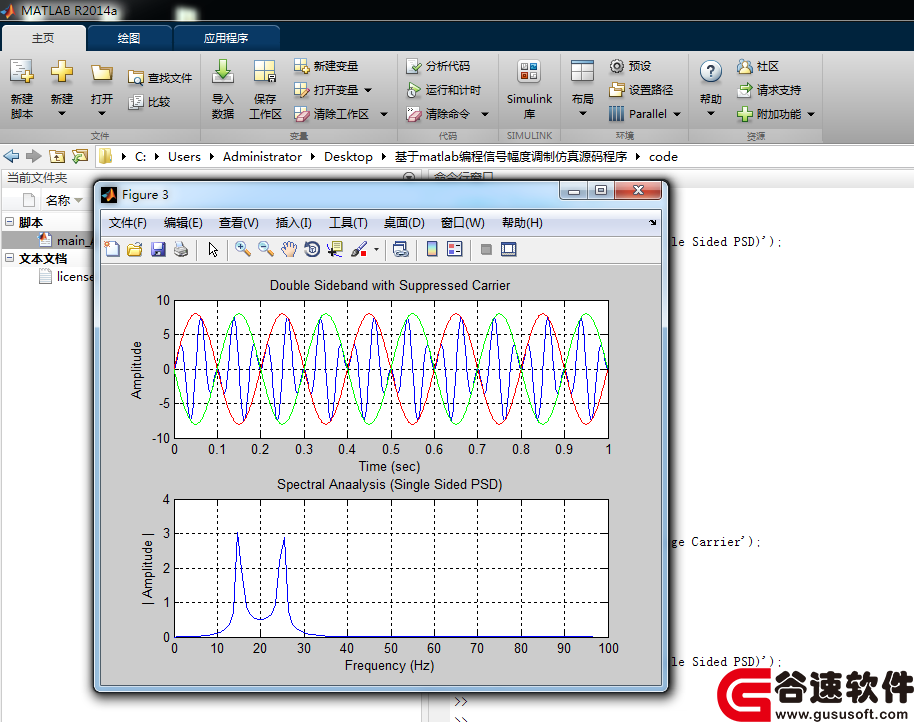Click Hide Plot Tools icon in Figure toolbar
The image size is (914, 722).
[x=486, y=249]
